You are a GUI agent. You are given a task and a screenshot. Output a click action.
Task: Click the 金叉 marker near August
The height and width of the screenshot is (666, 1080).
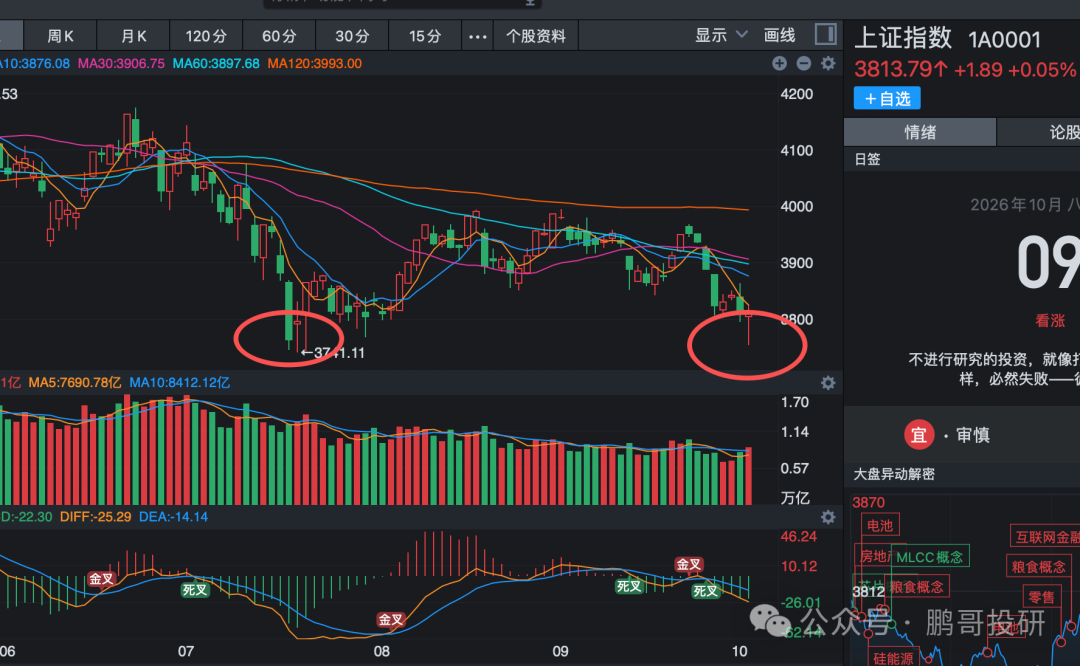tap(391, 619)
